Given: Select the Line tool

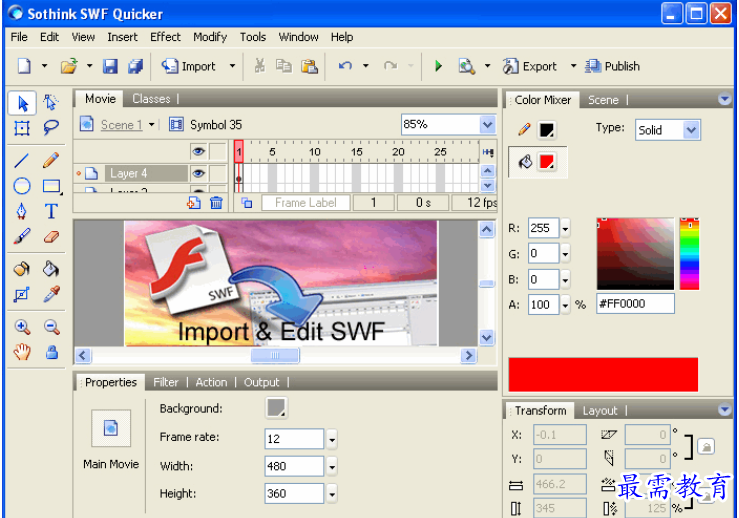Looking at the screenshot, I should [22, 161].
